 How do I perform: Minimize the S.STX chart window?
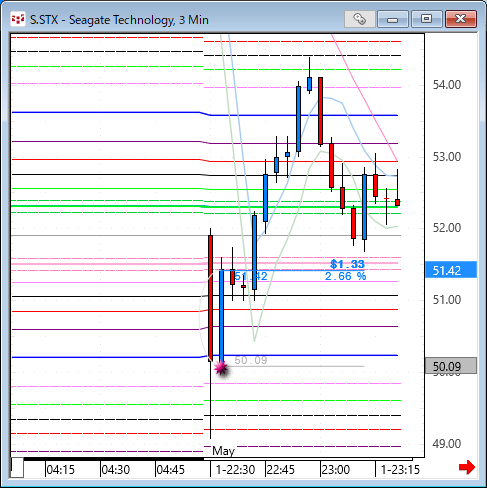click(x=393, y=19)
